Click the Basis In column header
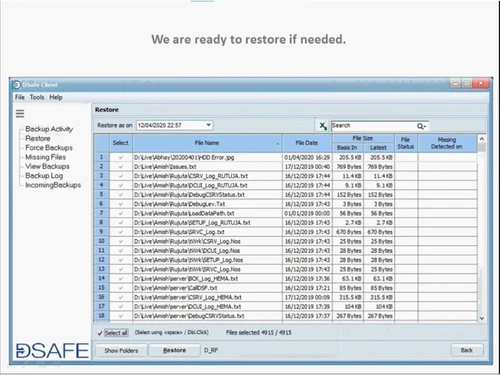The width and height of the screenshot is (500, 375). [347, 148]
